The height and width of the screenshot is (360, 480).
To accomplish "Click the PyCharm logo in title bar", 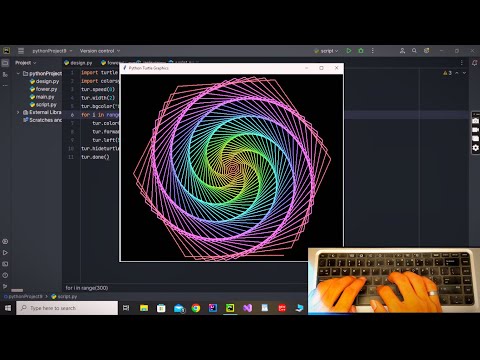I will point(7,51).
